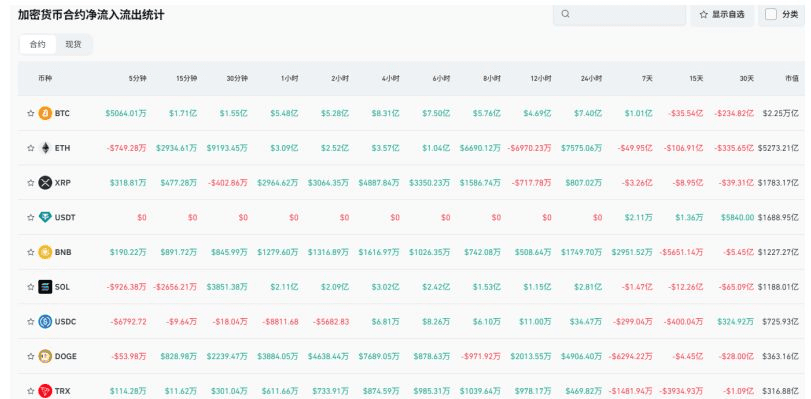The image size is (811, 399).
Task: Open the BTC symbol label
Action: (x=62, y=113)
